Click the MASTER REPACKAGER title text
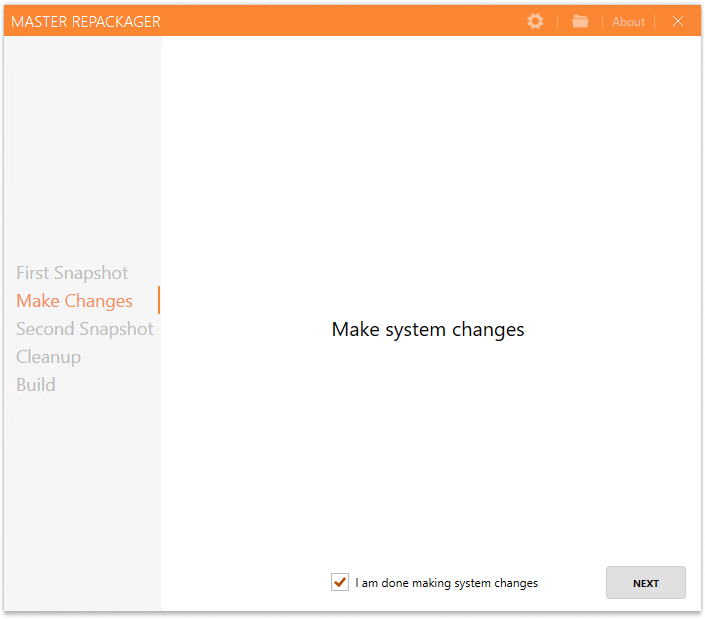 point(86,22)
